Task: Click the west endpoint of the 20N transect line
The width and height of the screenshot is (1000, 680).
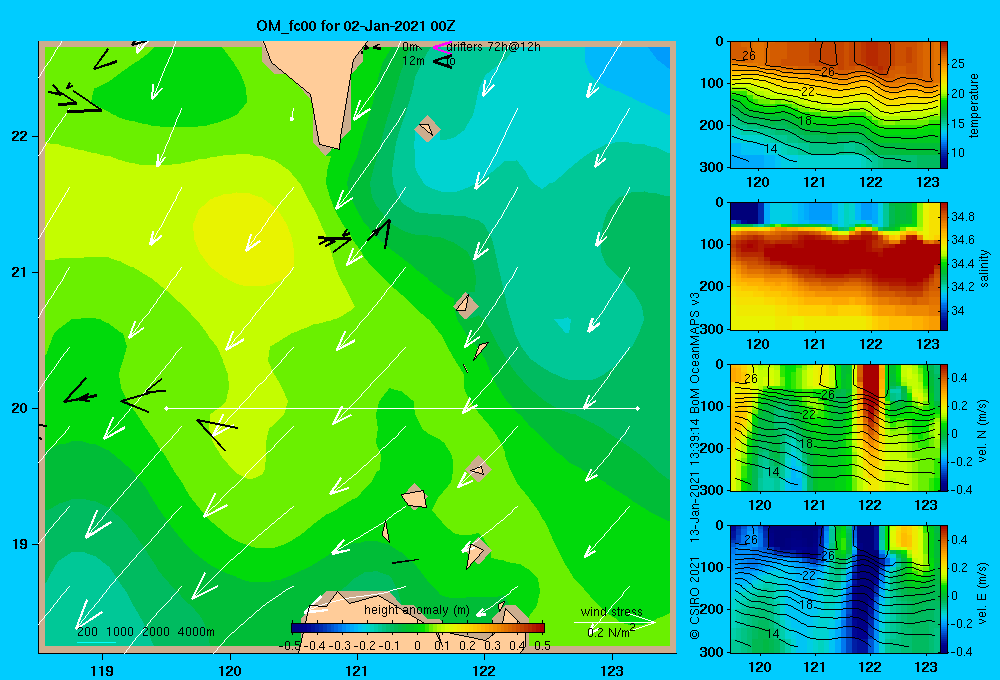Action: point(166,408)
